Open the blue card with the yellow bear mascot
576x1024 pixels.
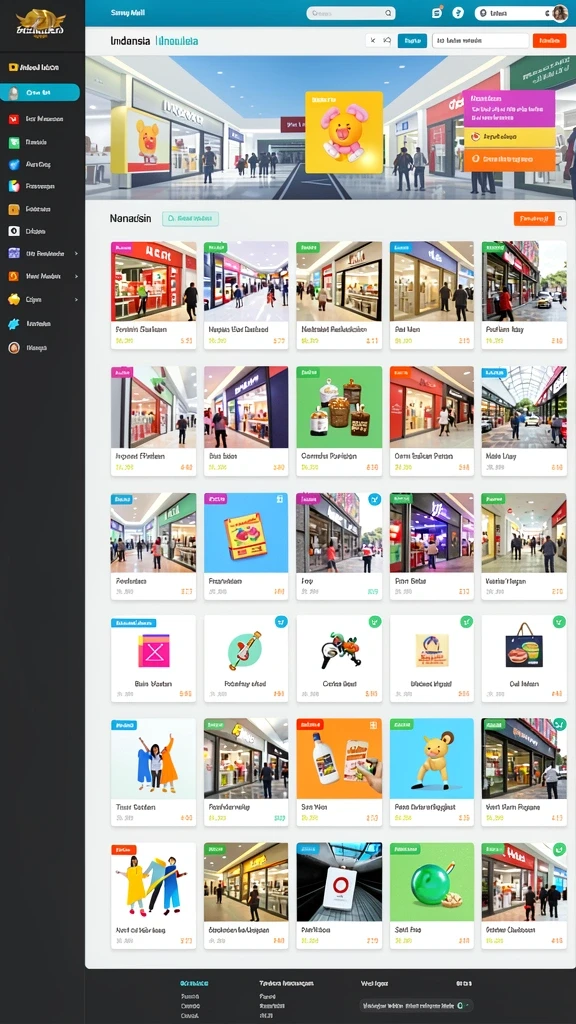coord(432,772)
